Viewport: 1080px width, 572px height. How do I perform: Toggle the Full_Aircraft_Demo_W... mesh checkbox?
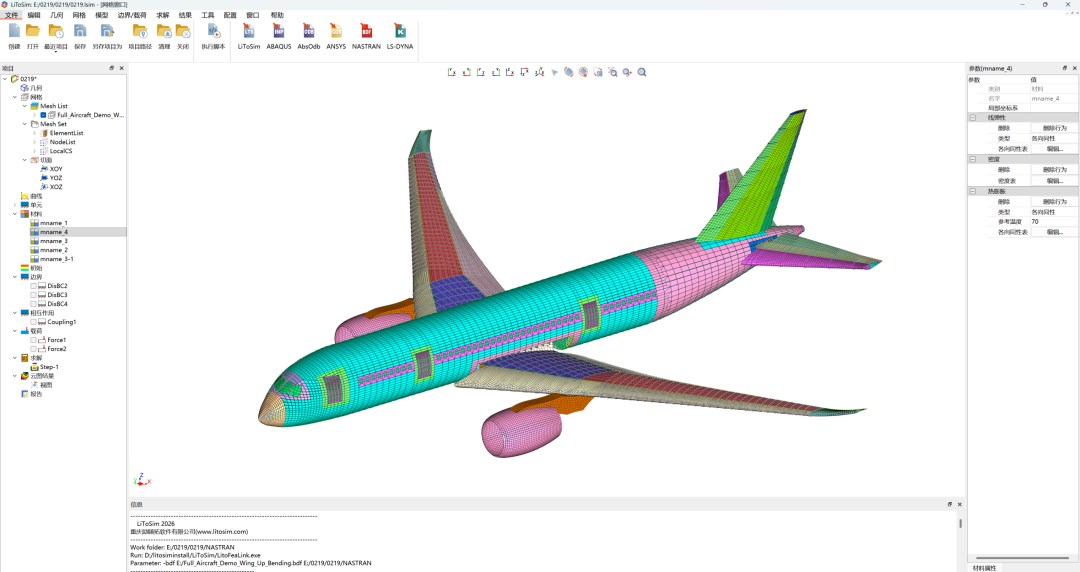click(43, 115)
